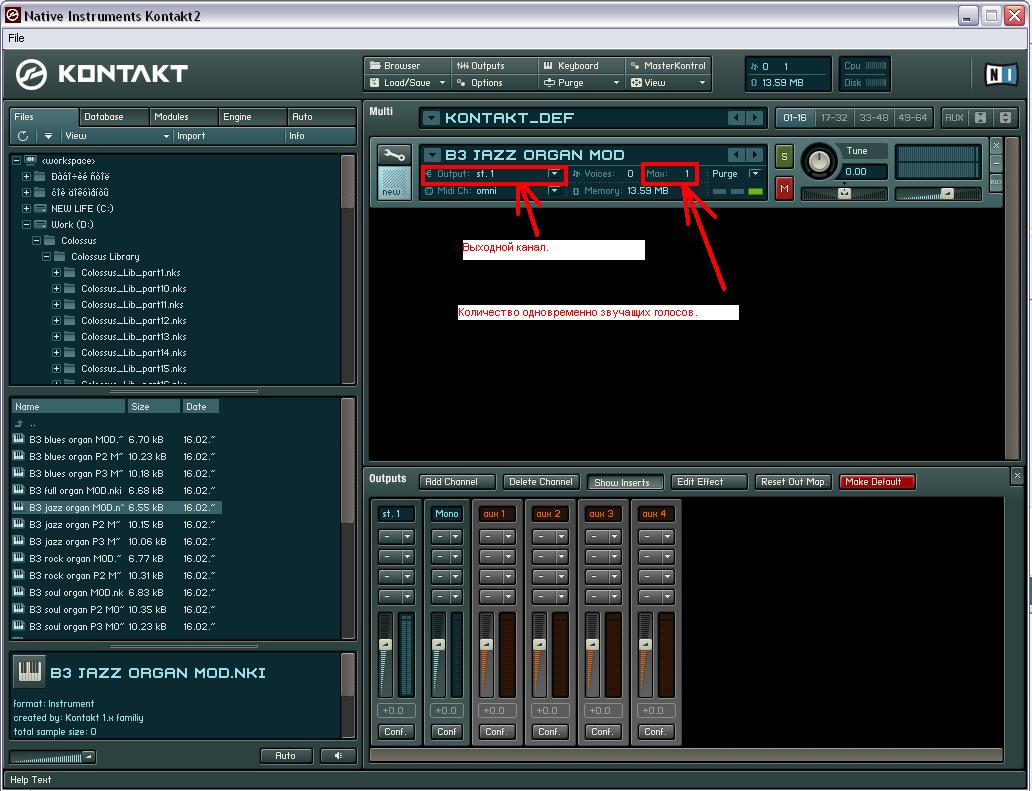Open the File menu
The image size is (1032, 791).
click(16, 38)
